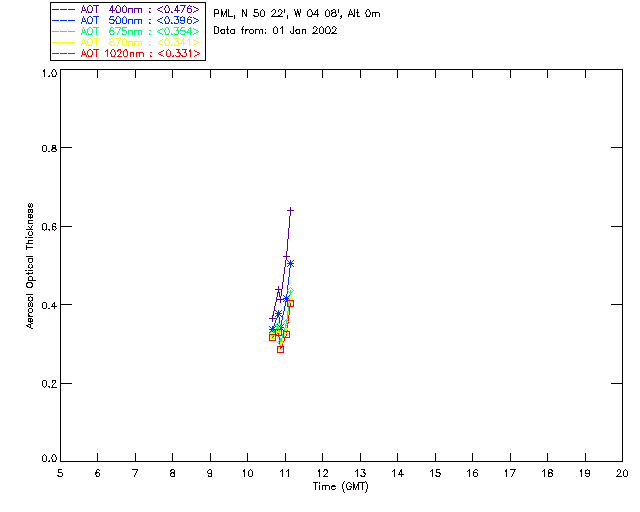The image size is (640, 512).
Task: Click the y-axis tick label 0.0
Action: [49, 459]
